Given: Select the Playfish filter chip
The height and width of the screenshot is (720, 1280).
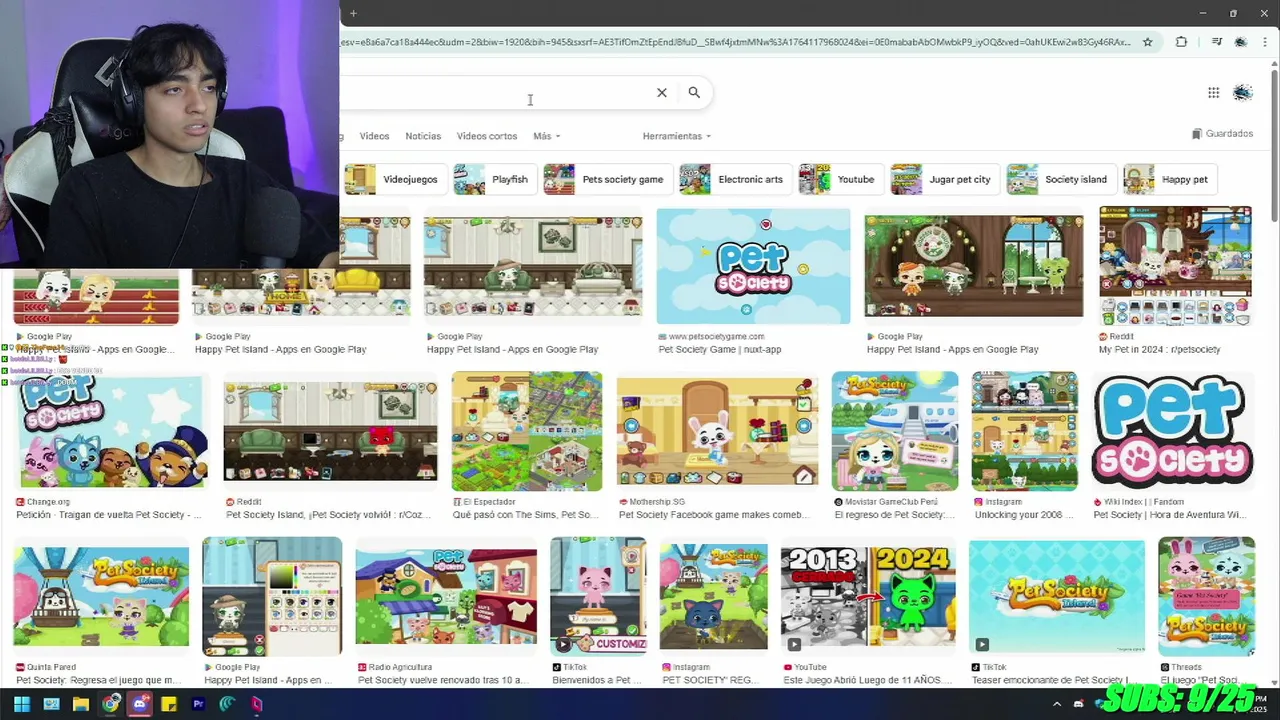Looking at the screenshot, I should pos(495,179).
